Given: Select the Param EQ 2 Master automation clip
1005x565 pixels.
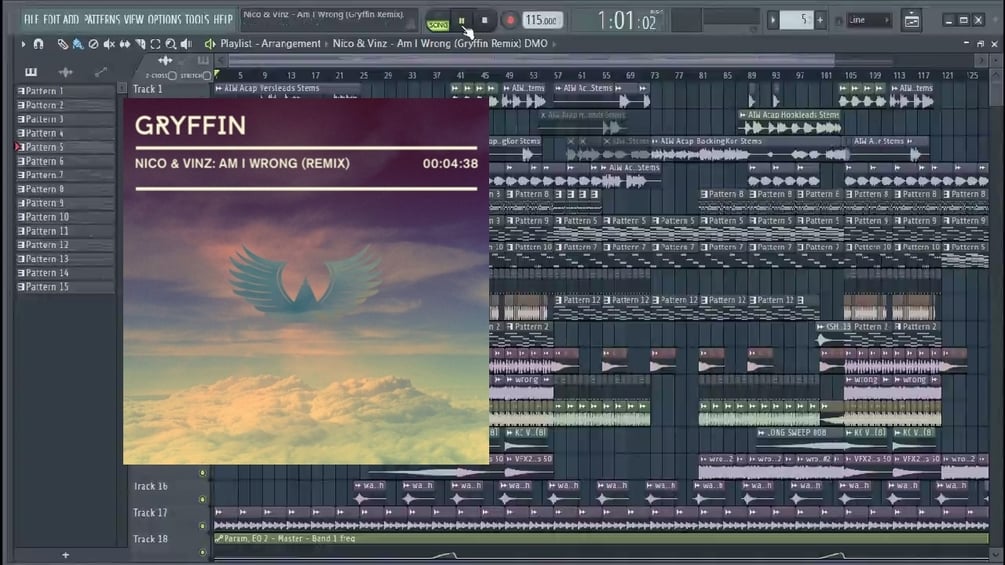Looking at the screenshot, I should [x=601, y=539].
